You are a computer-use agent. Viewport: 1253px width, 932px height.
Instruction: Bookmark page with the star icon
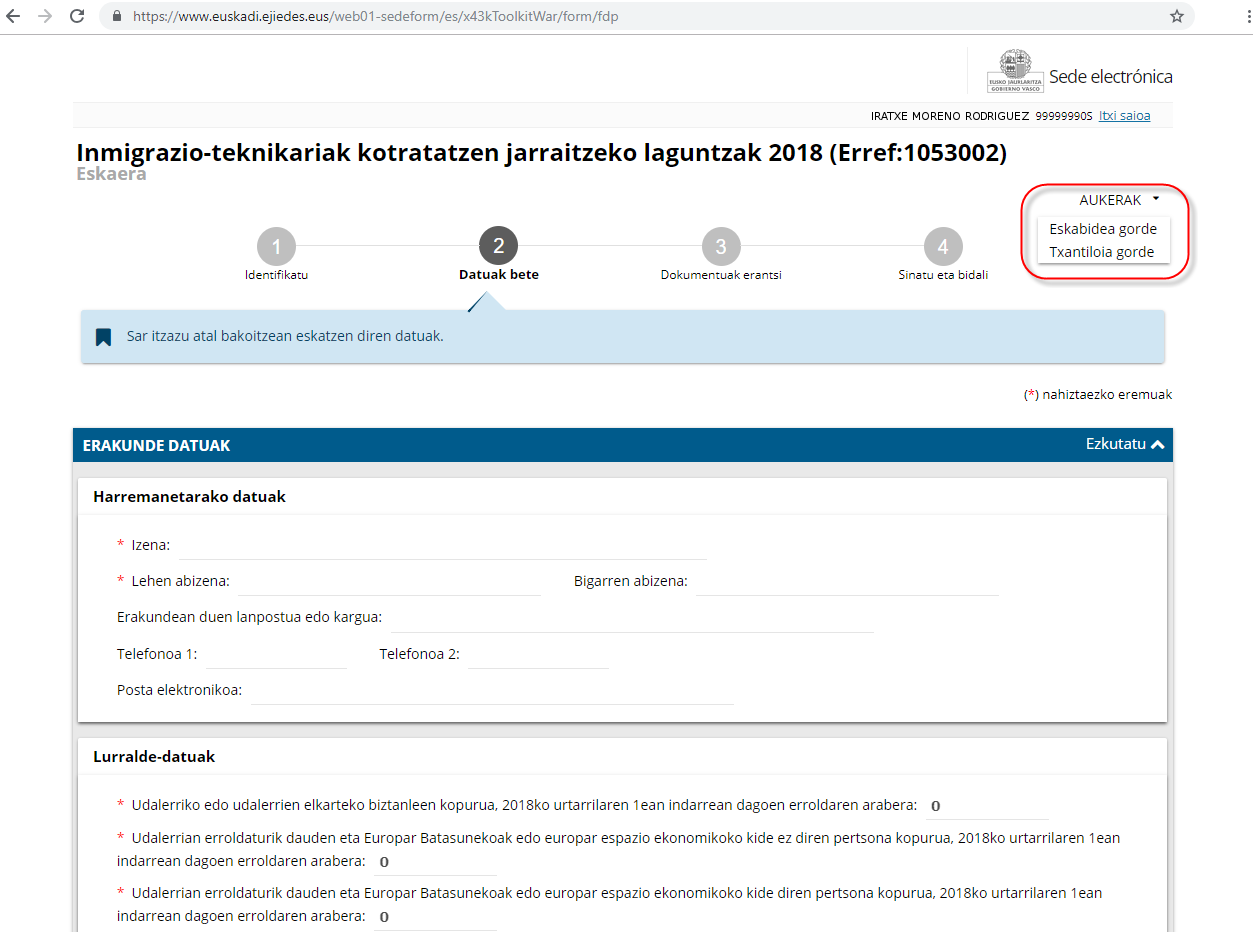tap(1177, 17)
